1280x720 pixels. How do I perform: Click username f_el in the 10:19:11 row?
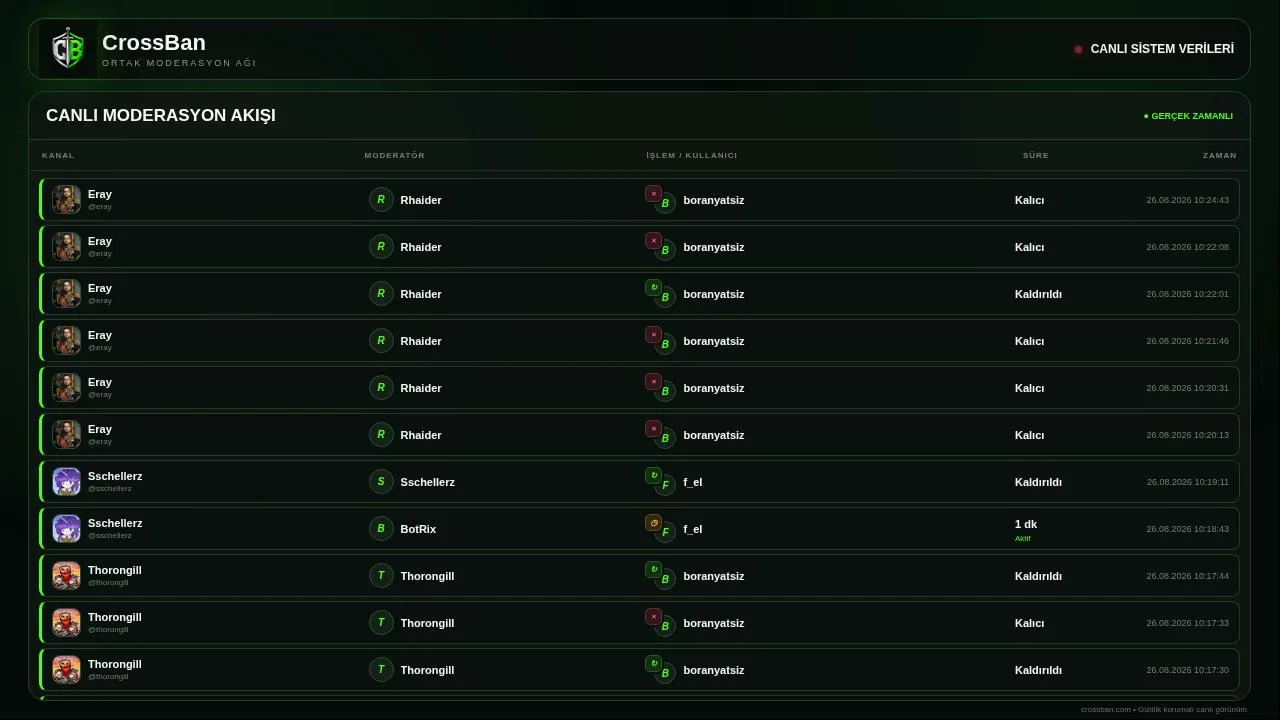point(693,482)
